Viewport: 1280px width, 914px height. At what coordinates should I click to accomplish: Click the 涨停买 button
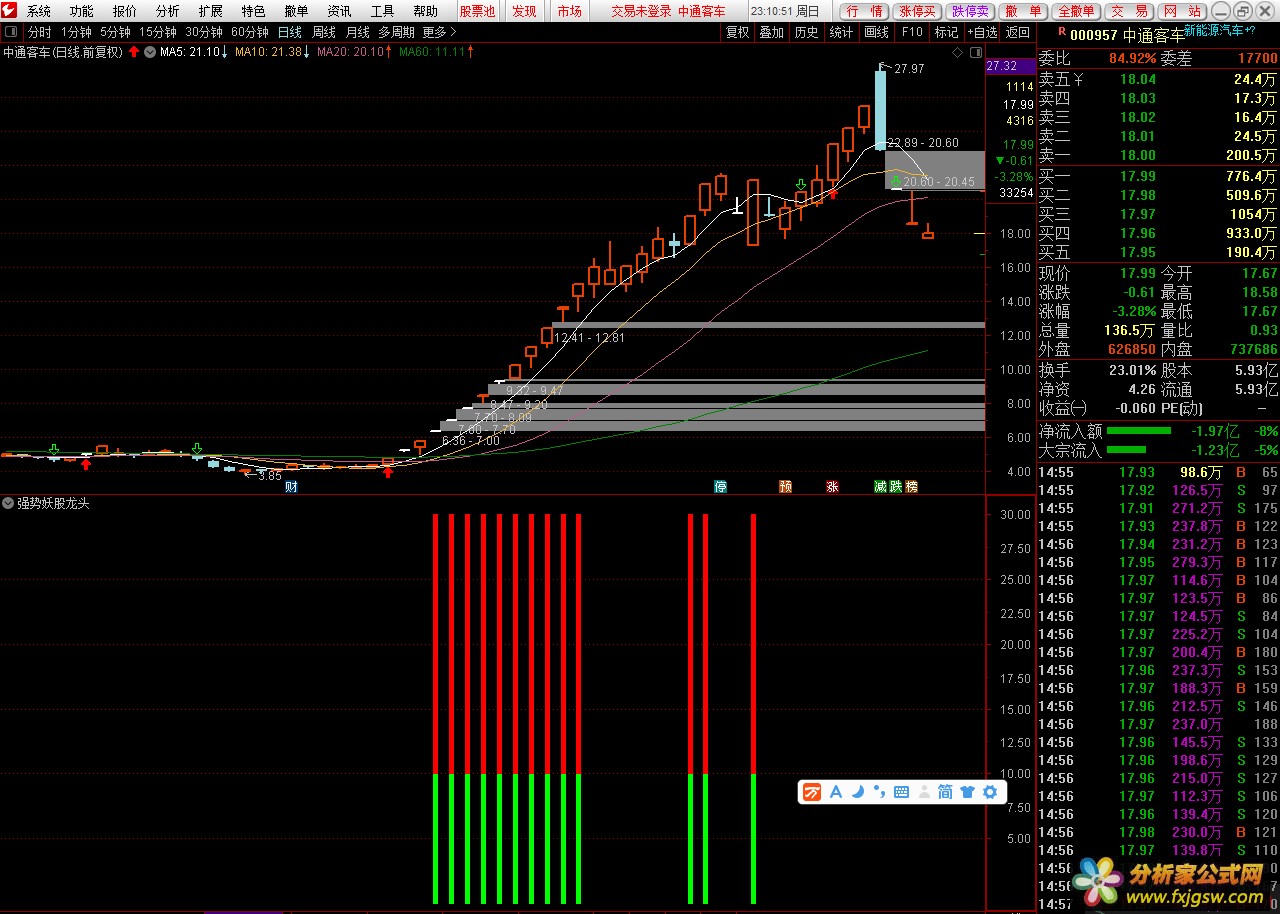pos(918,12)
